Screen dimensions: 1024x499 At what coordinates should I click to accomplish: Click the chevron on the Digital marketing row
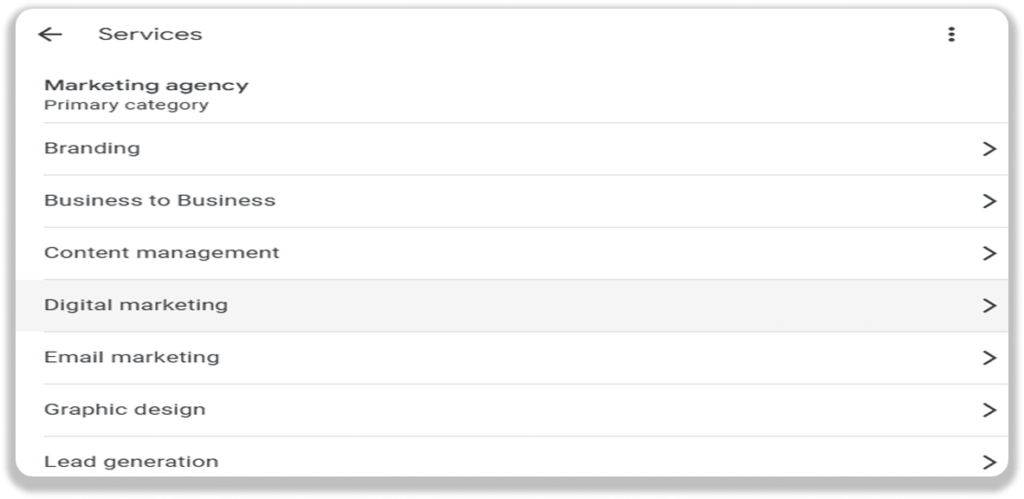click(989, 306)
